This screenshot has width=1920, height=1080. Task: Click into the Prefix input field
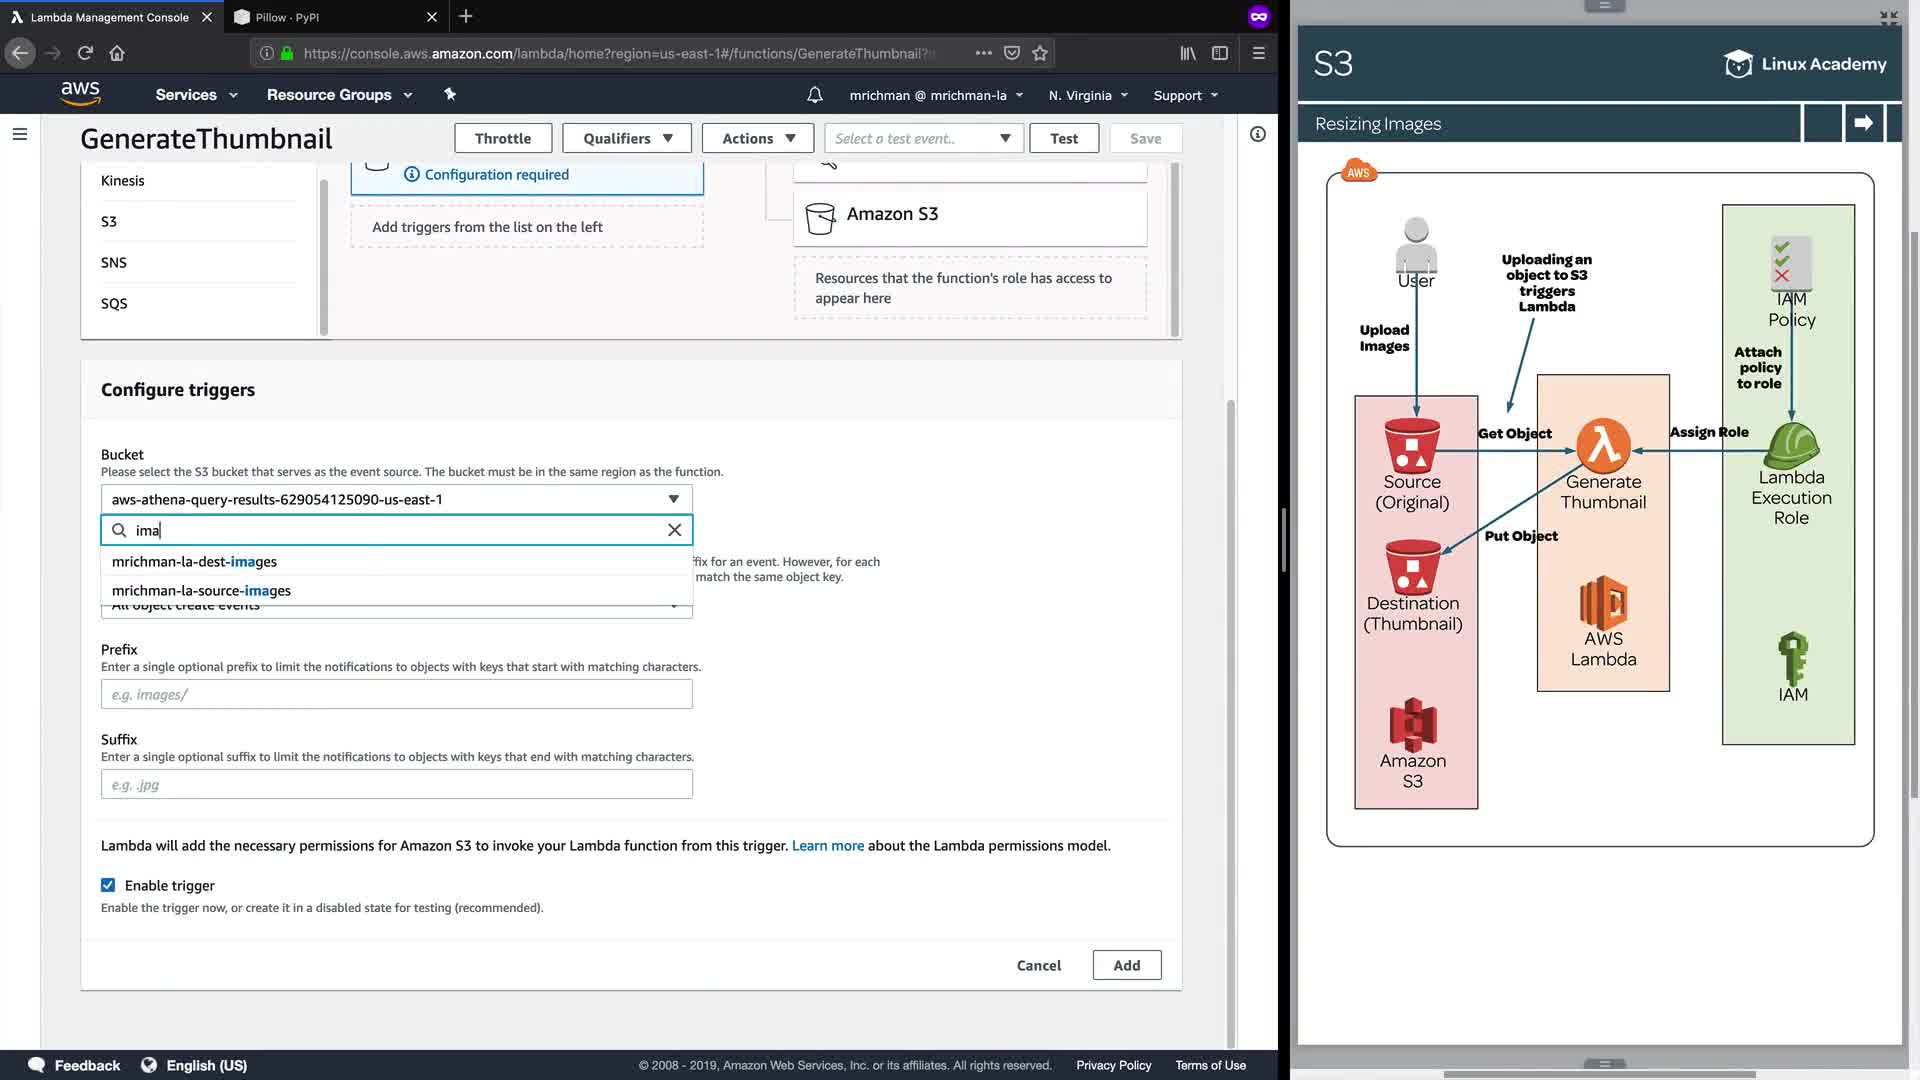pos(396,694)
